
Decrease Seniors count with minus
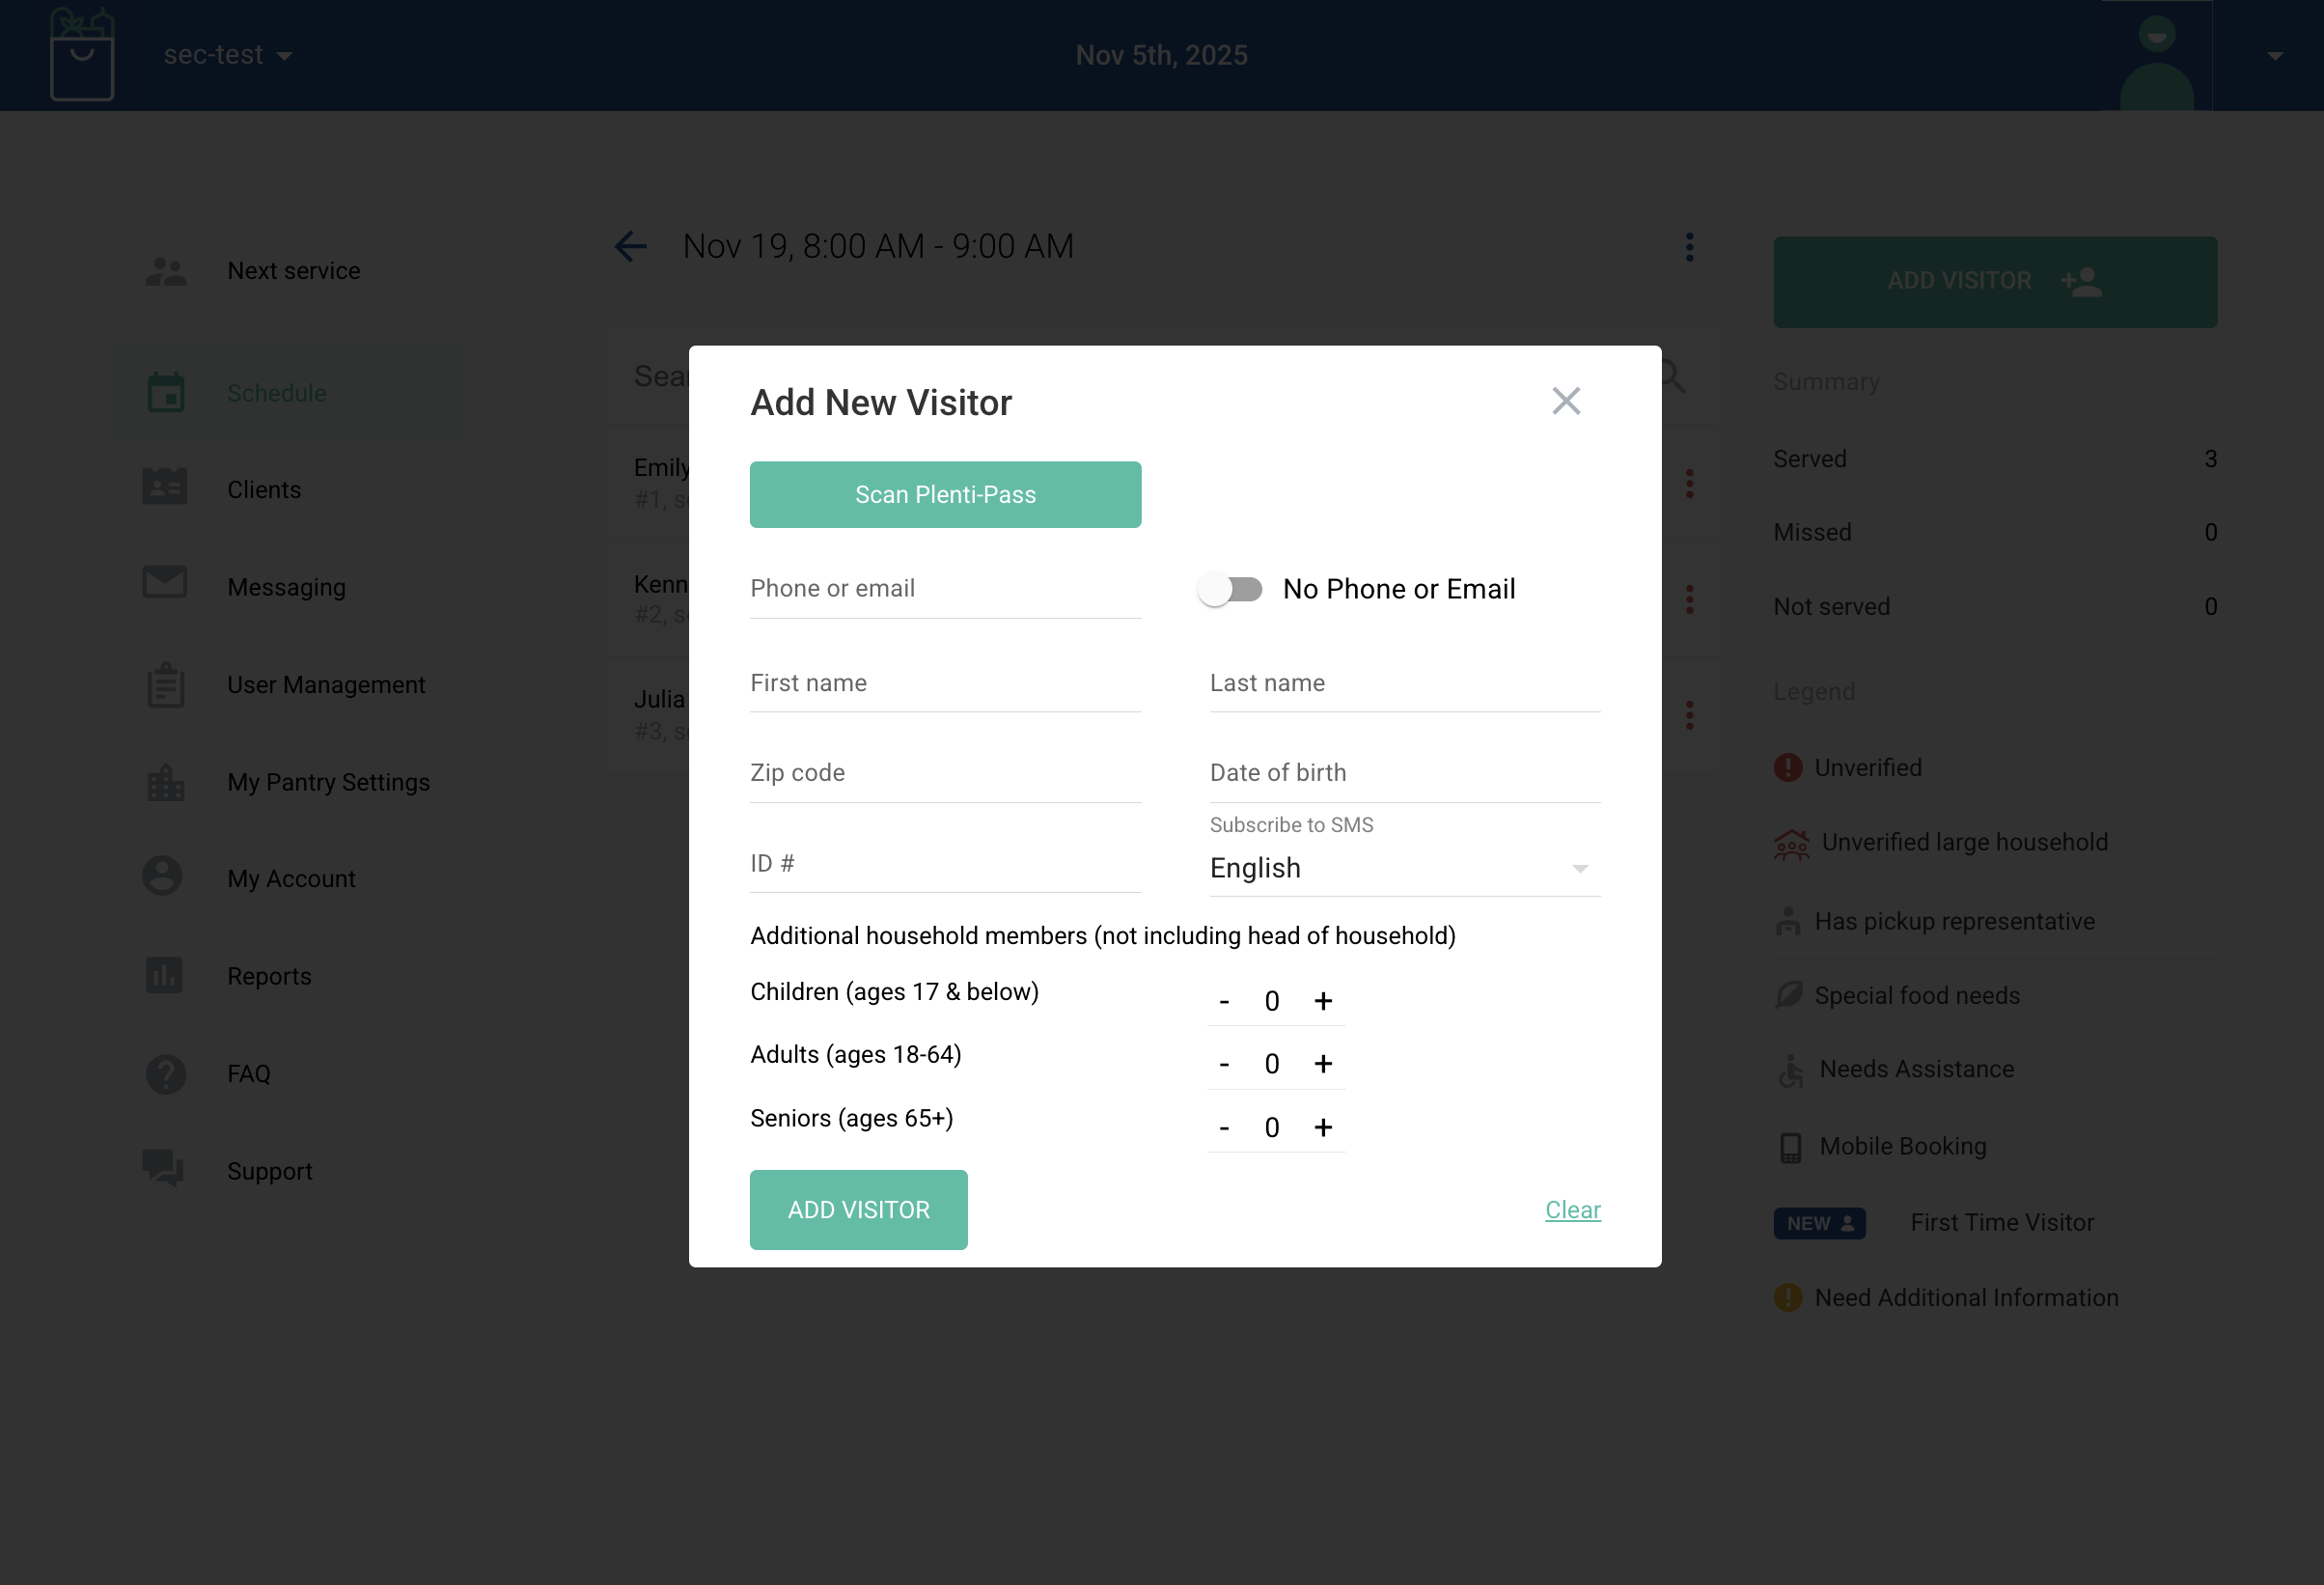[x=1224, y=1128]
